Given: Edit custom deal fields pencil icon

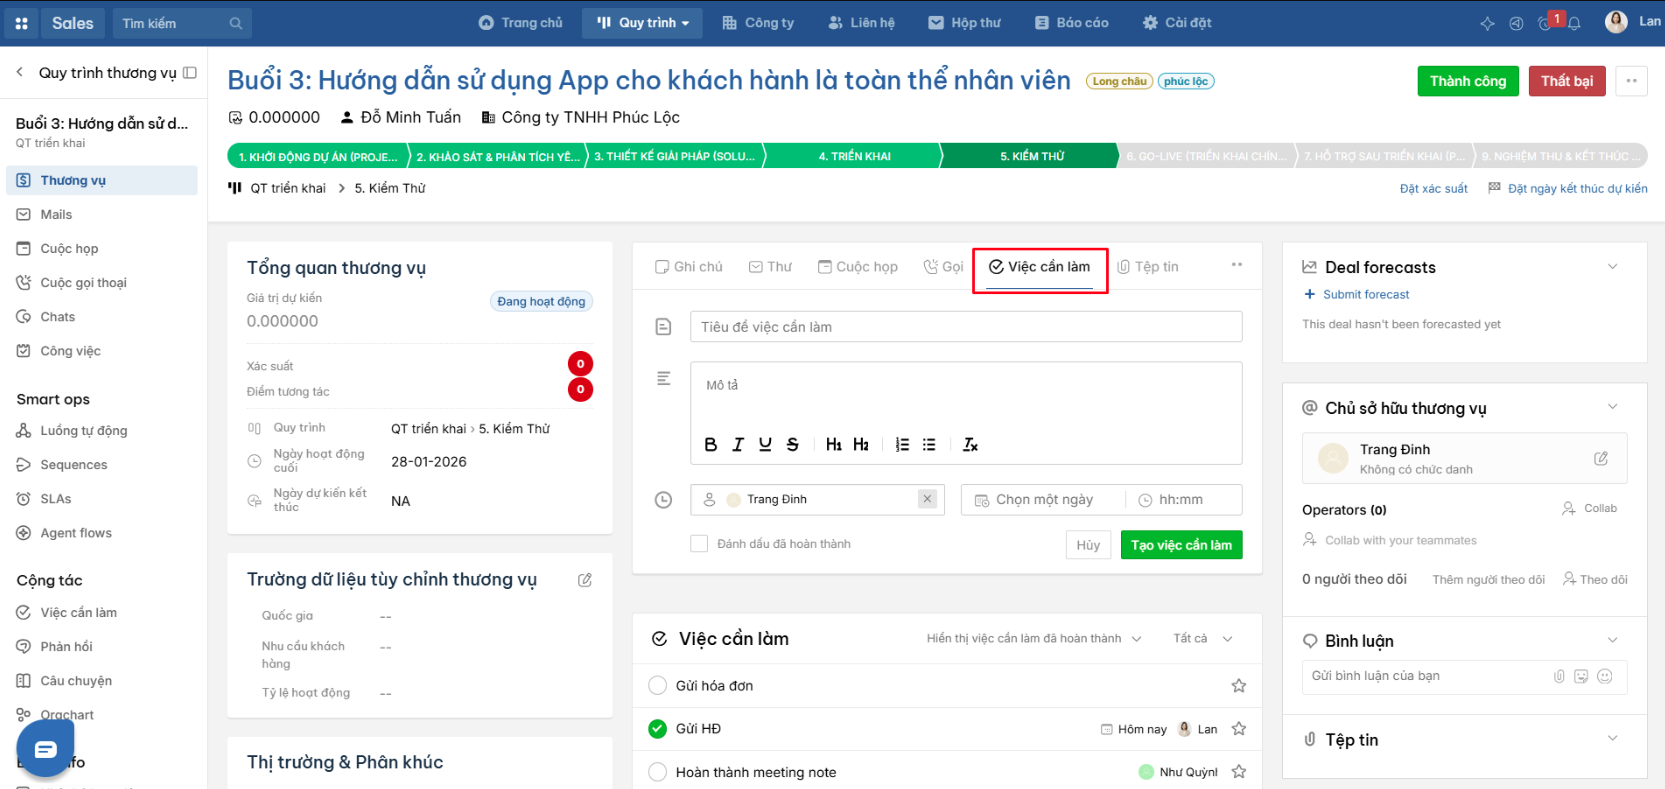Looking at the screenshot, I should pyautogui.click(x=585, y=580).
